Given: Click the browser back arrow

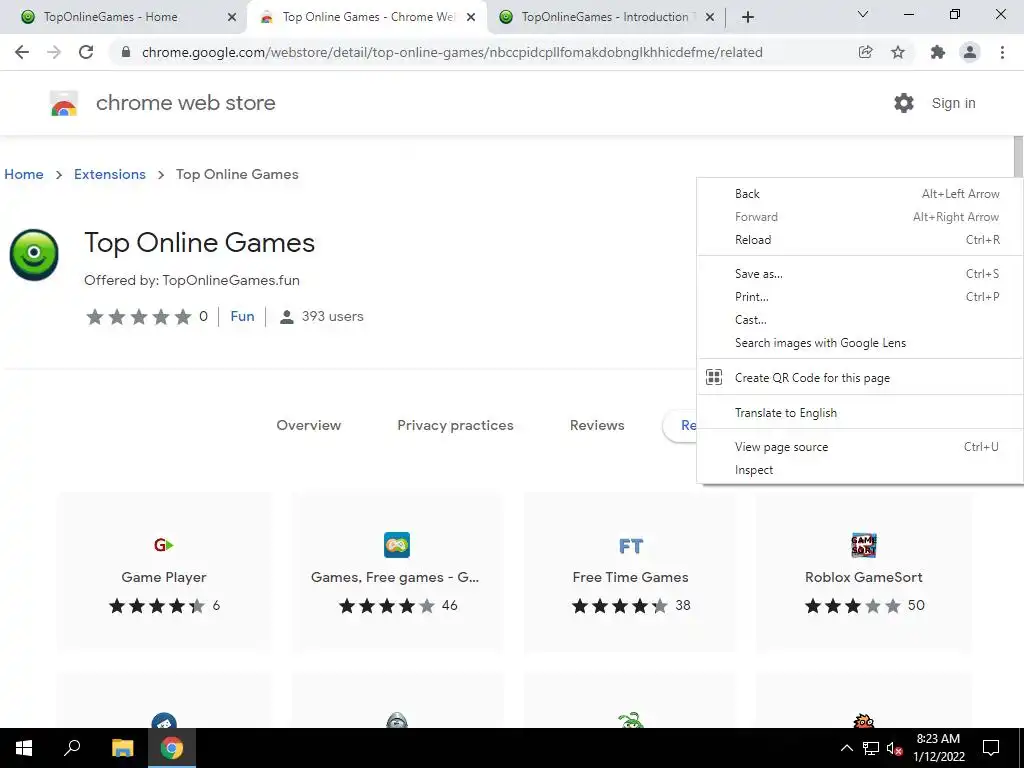Looking at the screenshot, I should tap(22, 52).
